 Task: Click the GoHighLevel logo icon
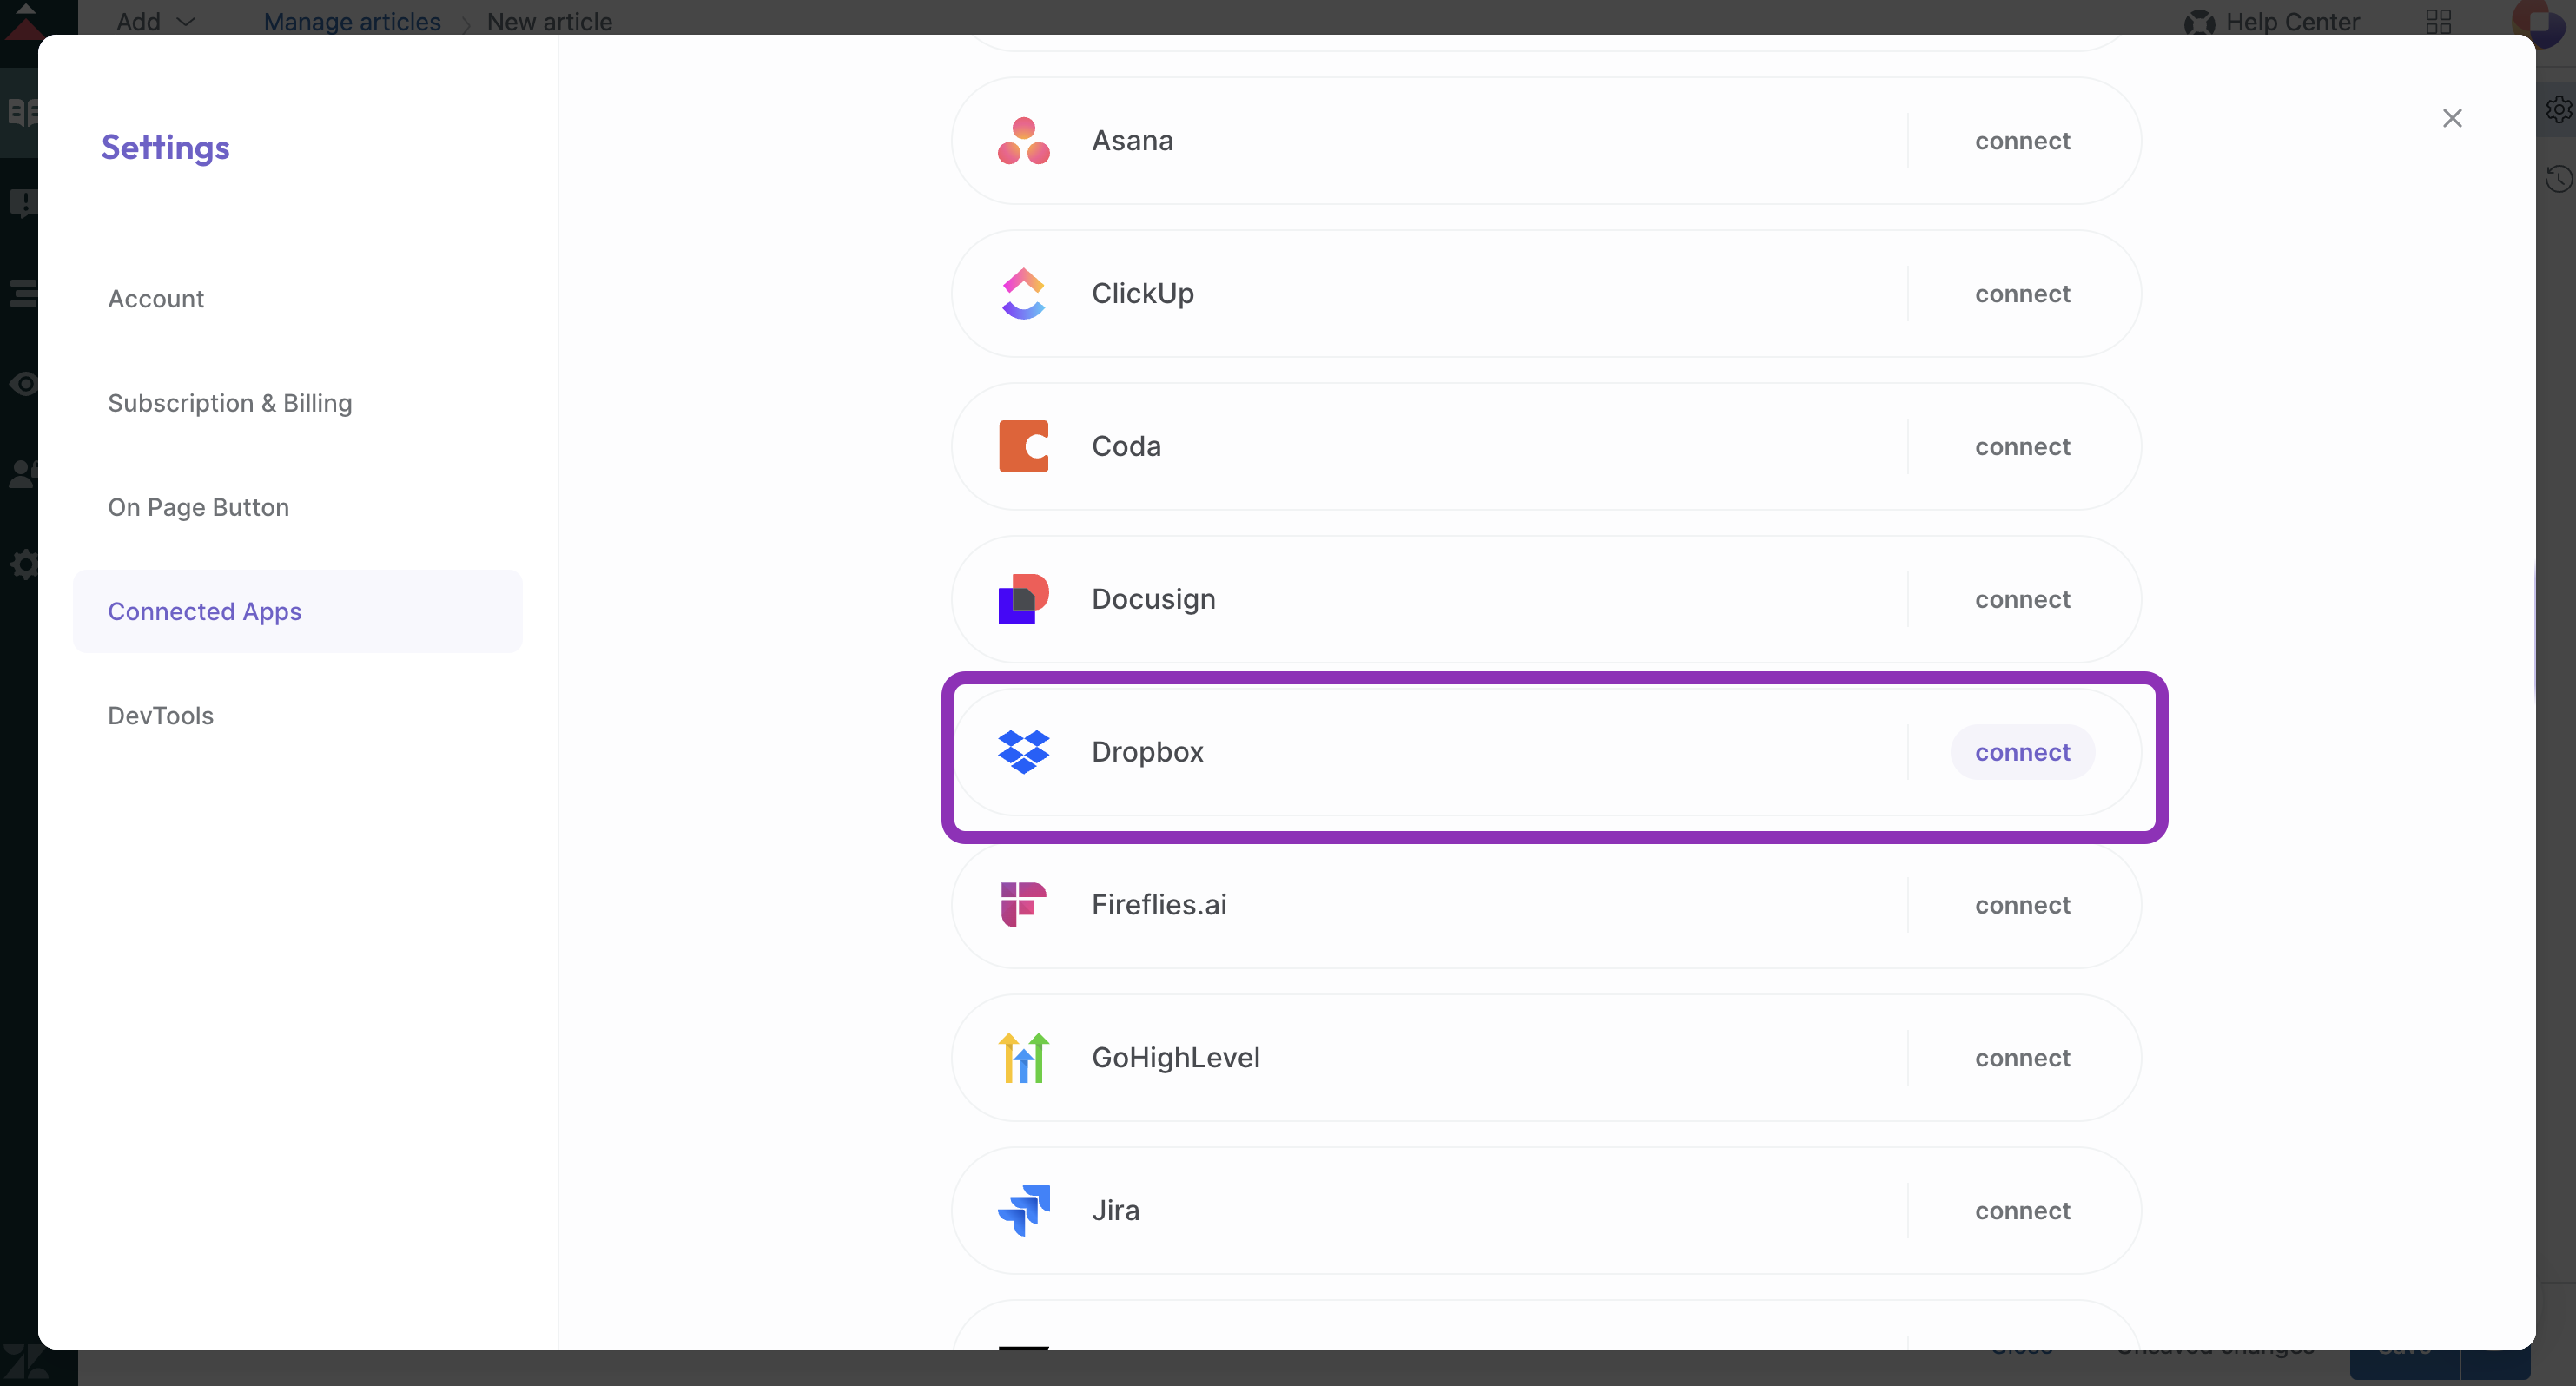pyautogui.click(x=1023, y=1058)
